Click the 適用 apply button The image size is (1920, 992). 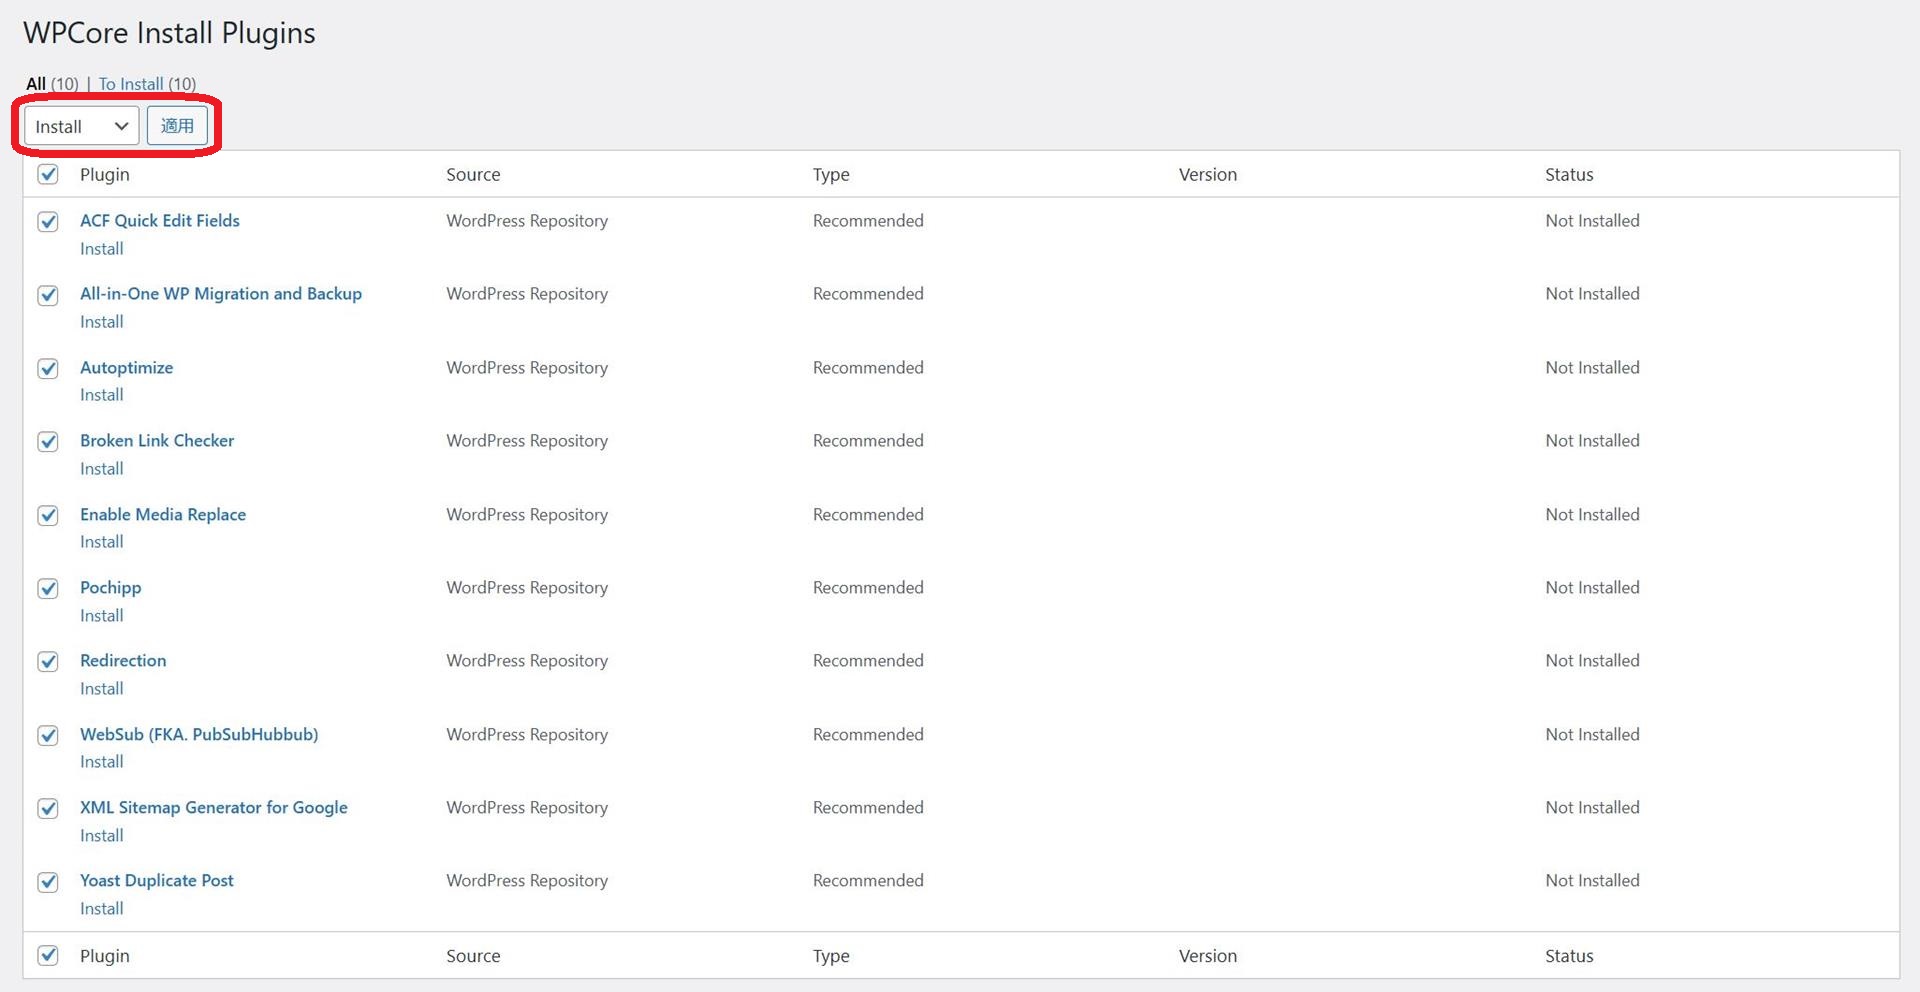(x=177, y=126)
